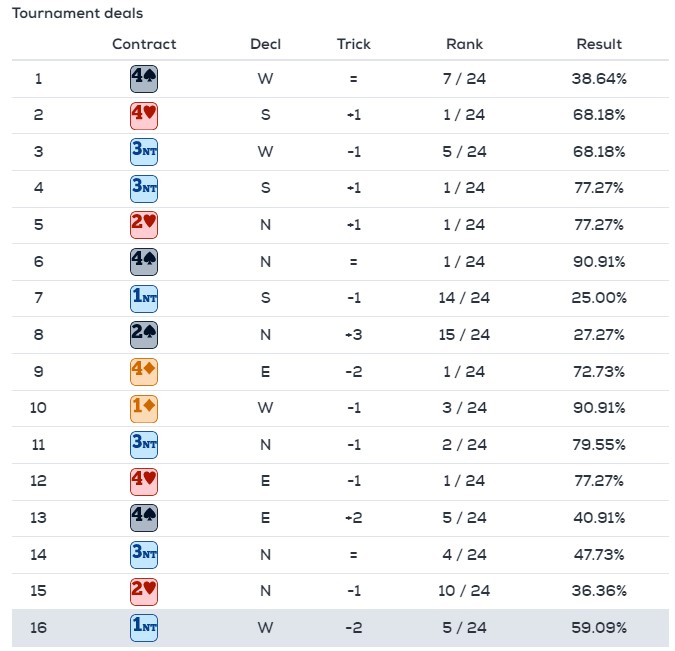The width and height of the screenshot is (675, 651).
Task: Select the 2 spades contract icon in deal 8
Action: pos(144,335)
